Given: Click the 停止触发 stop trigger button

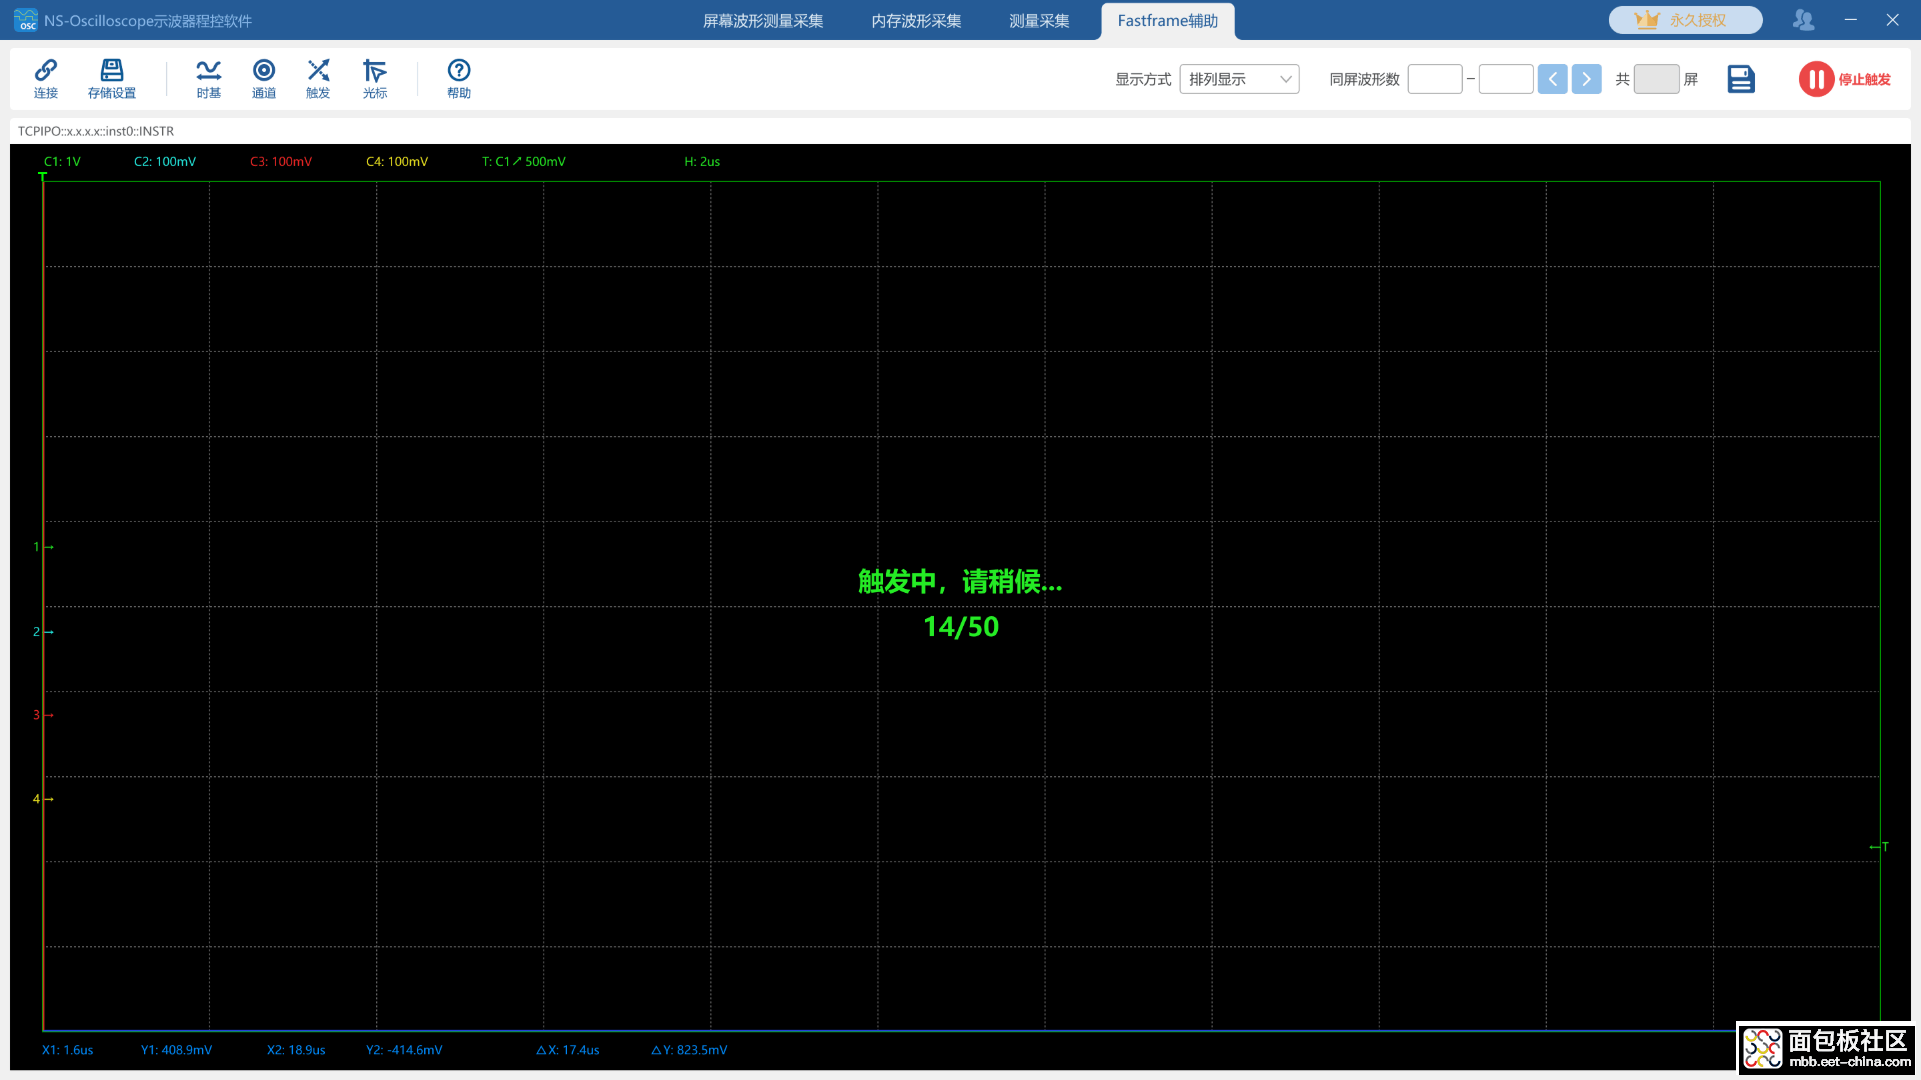Looking at the screenshot, I should (x=1845, y=79).
